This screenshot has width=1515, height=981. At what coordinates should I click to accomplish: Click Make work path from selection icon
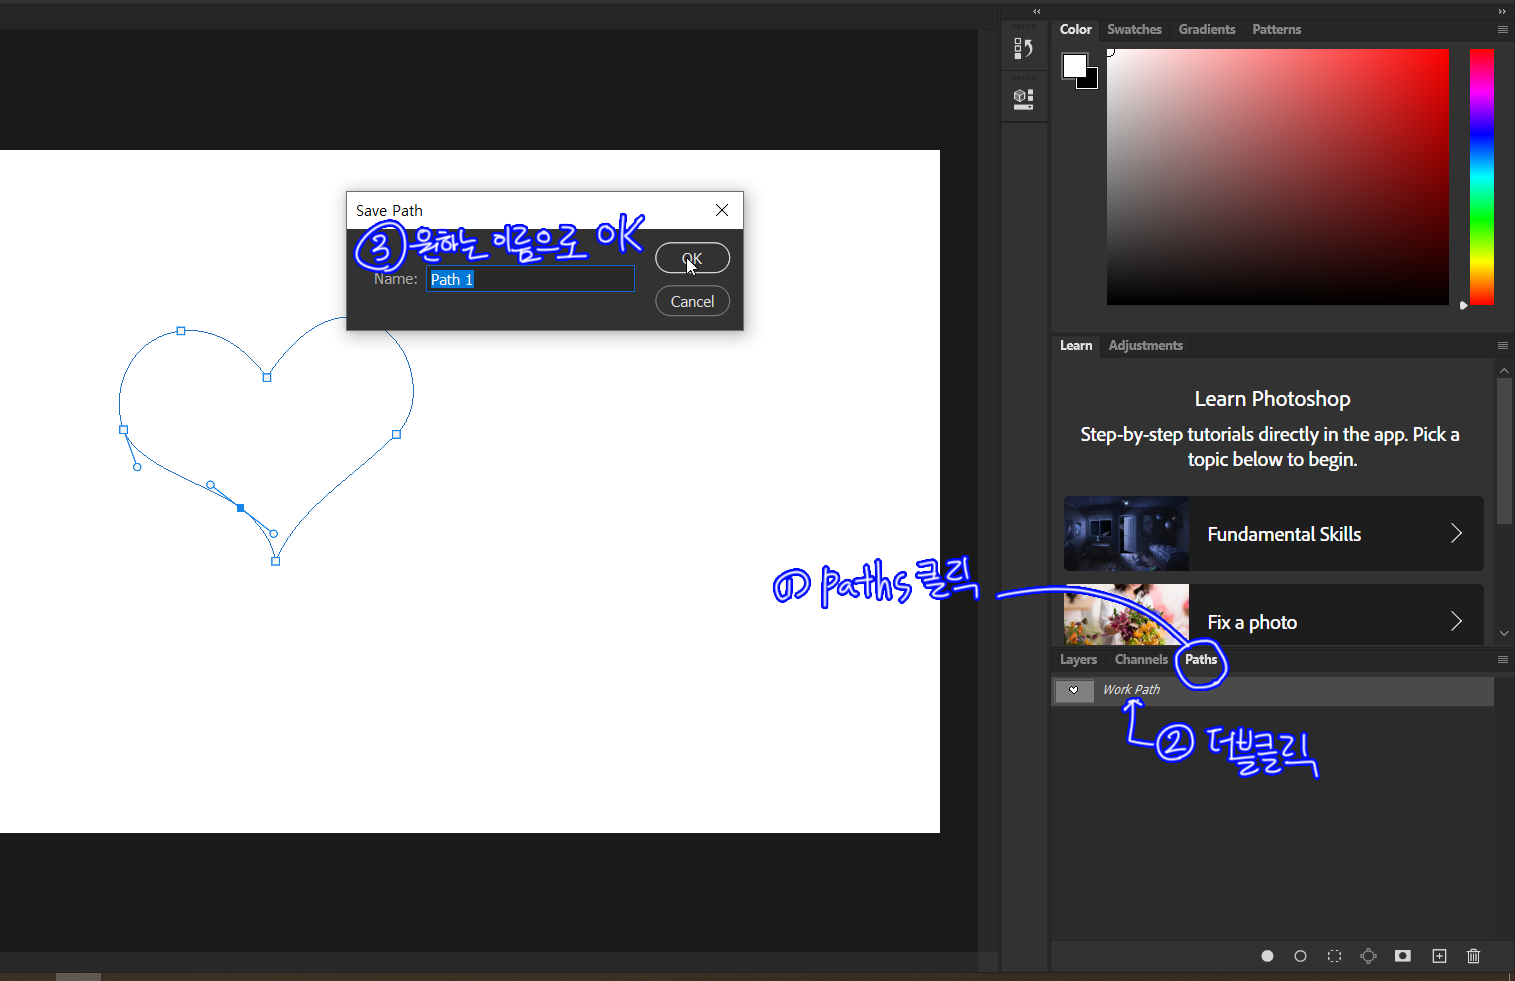click(x=1368, y=956)
